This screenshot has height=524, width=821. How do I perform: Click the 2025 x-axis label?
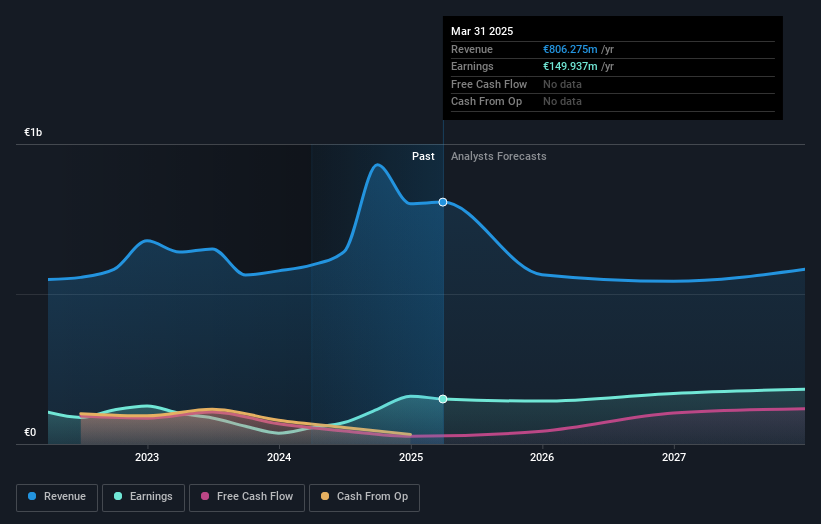(x=411, y=458)
